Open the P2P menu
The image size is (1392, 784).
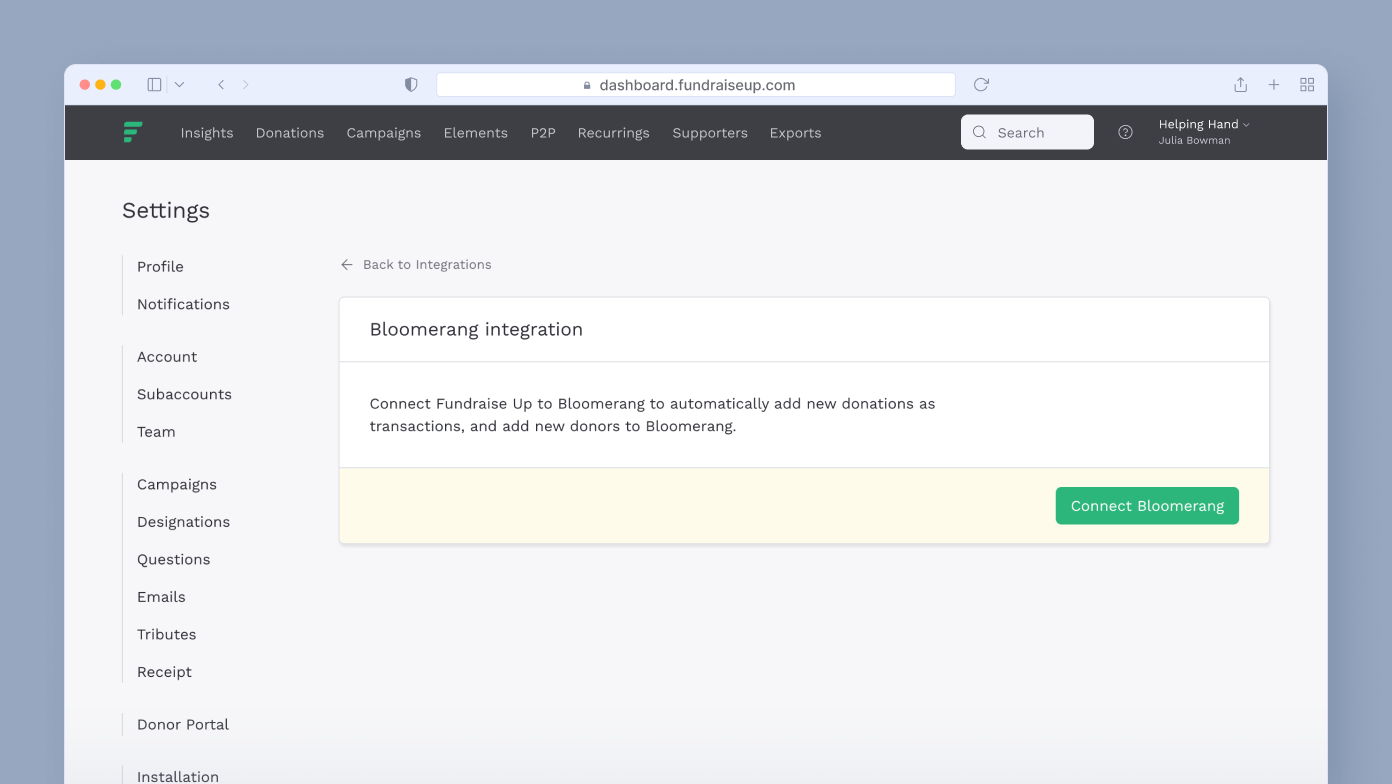point(543,133)
